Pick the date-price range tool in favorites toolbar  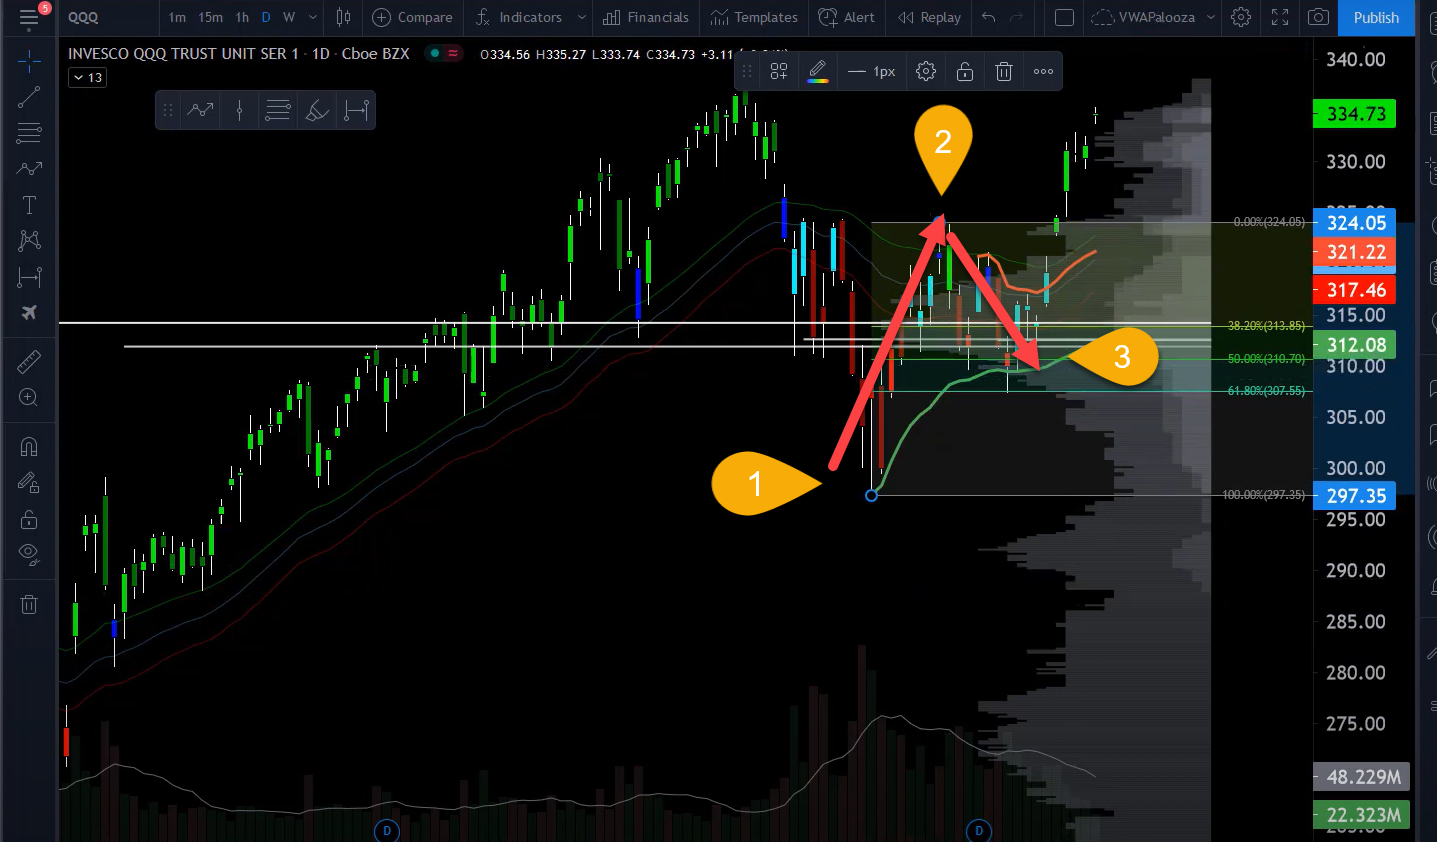pos(356,111)
